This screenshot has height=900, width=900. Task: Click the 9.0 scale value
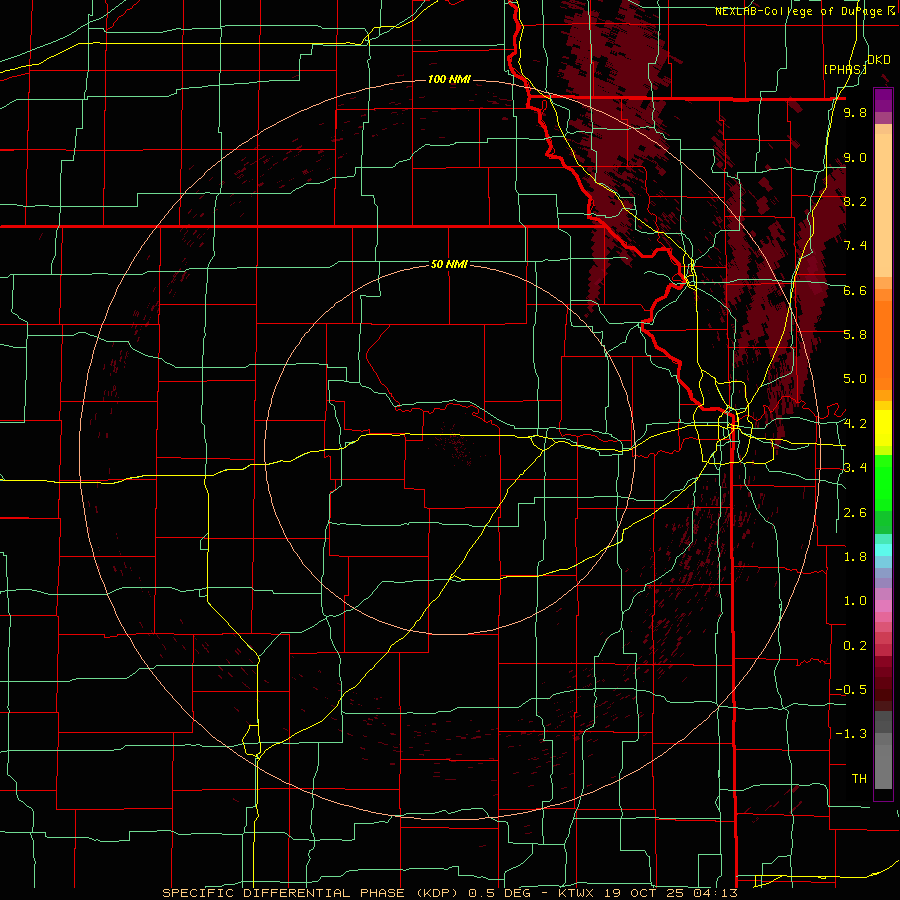855,157
